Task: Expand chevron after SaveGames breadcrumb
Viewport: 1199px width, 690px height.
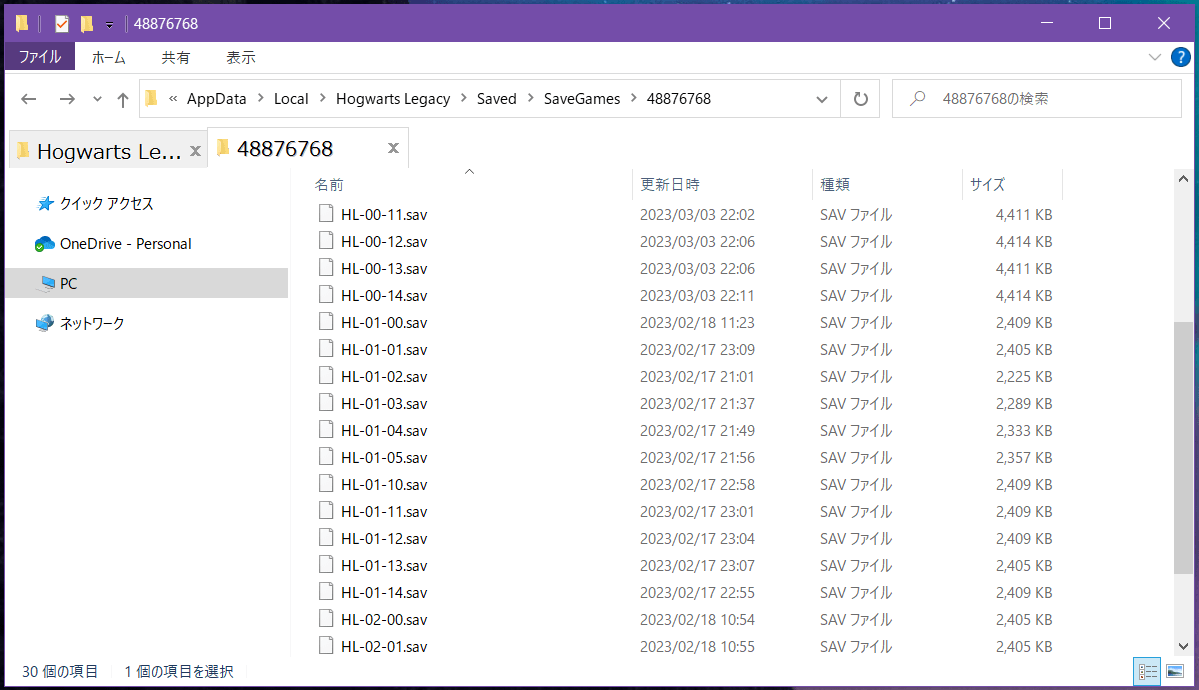Action: point(633,99)
